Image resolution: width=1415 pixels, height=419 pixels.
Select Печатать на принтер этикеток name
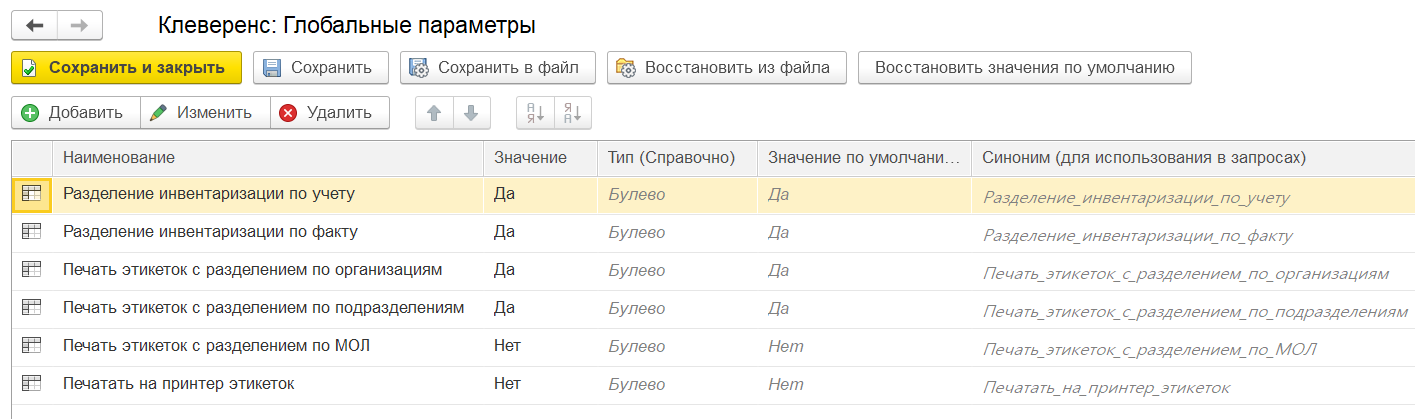coord(178,384)
